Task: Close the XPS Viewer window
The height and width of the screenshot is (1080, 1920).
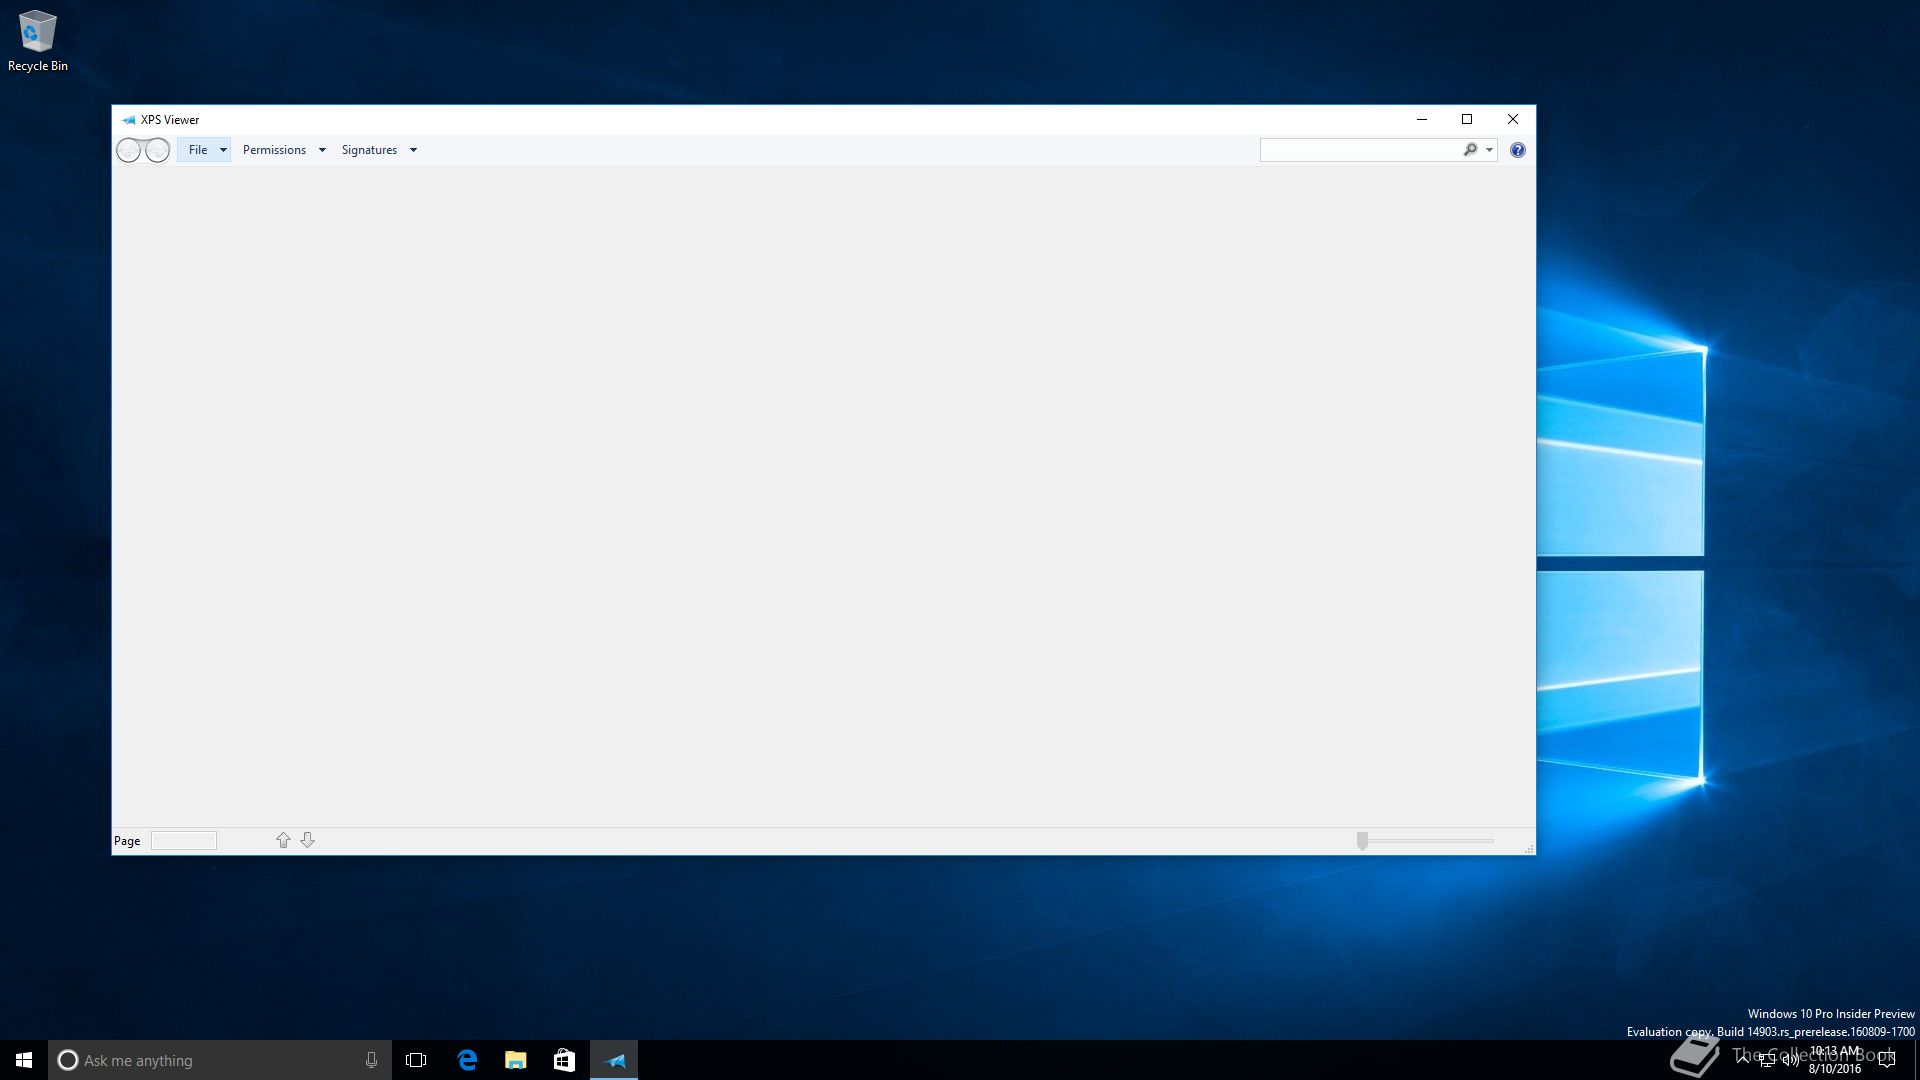Action: pos(1513,119)
